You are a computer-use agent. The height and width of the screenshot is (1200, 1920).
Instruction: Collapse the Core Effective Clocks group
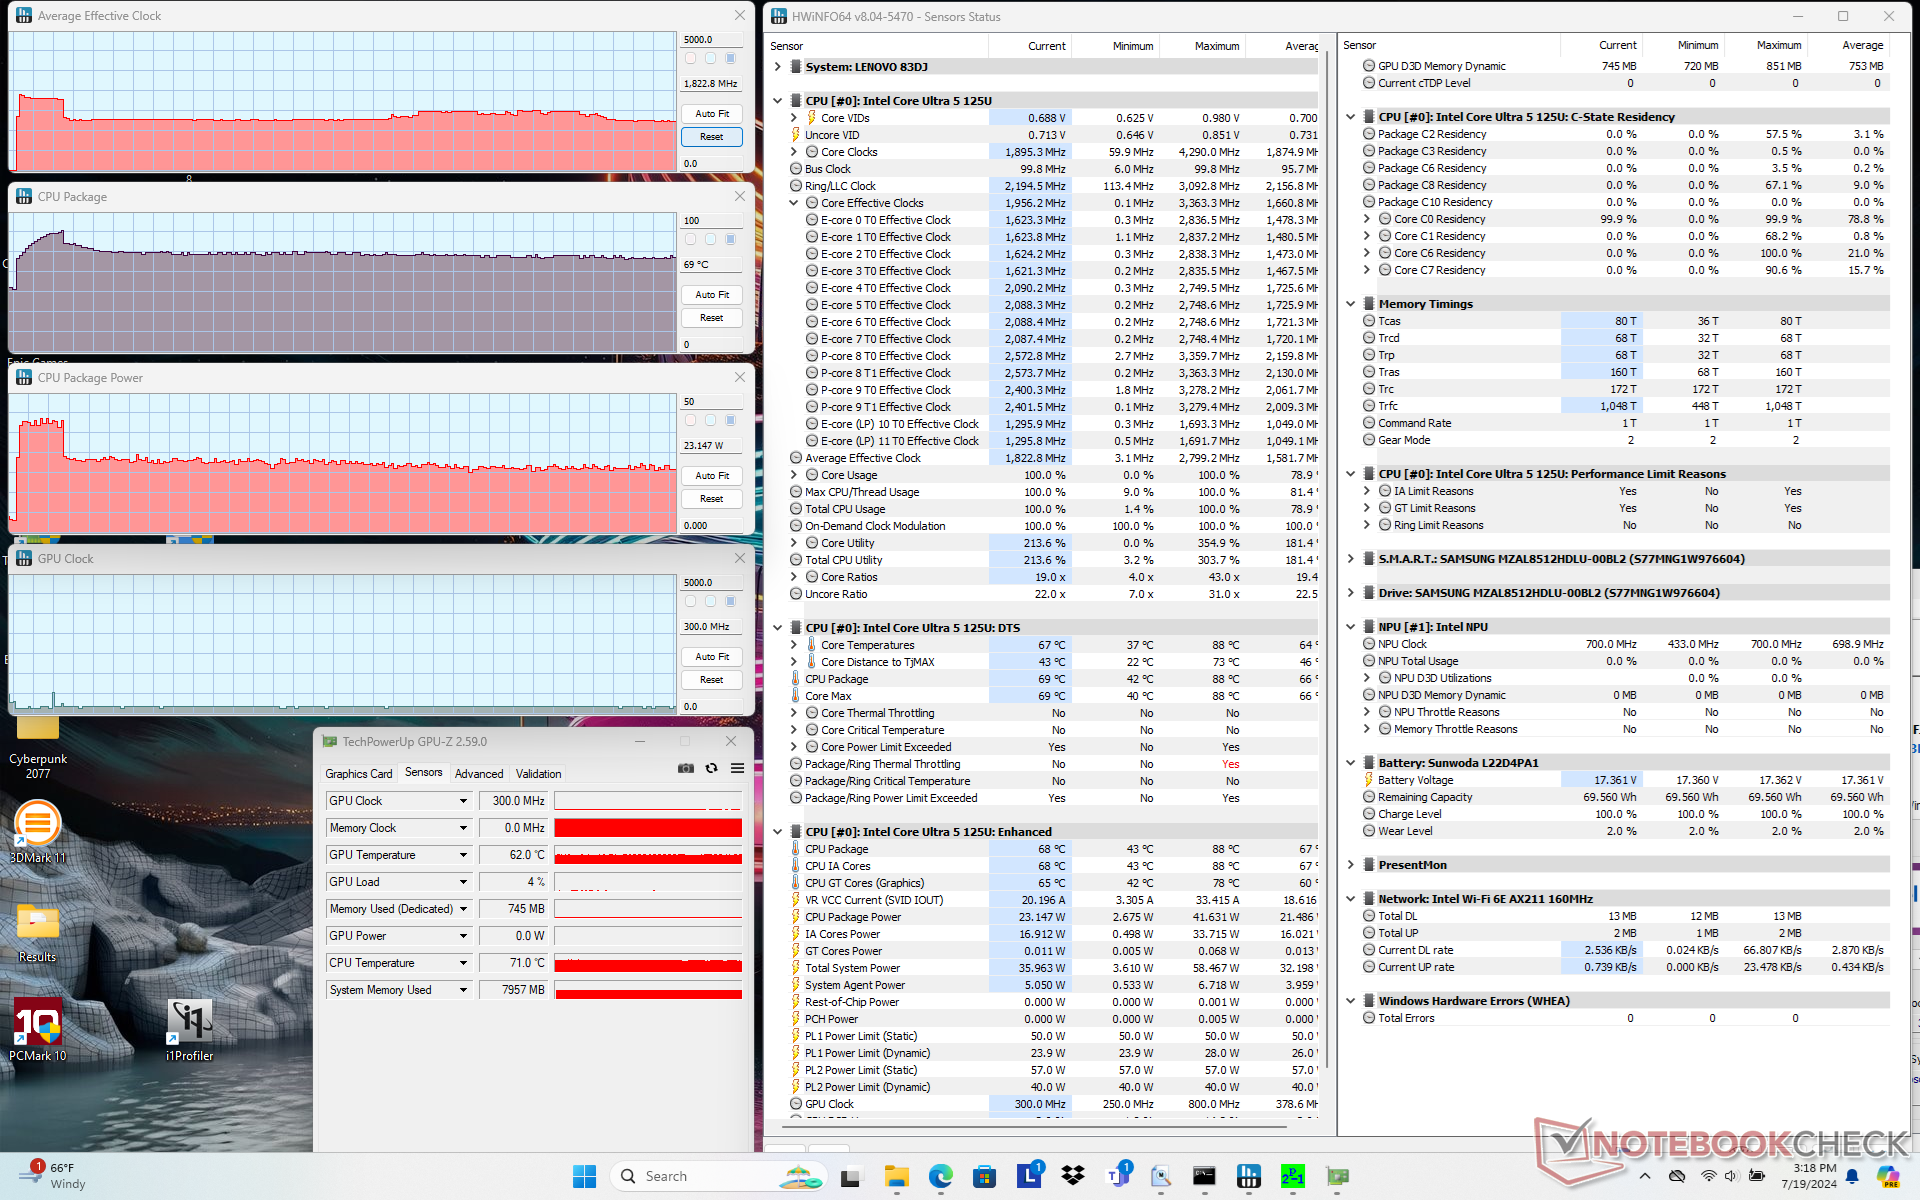pos(794,203)
